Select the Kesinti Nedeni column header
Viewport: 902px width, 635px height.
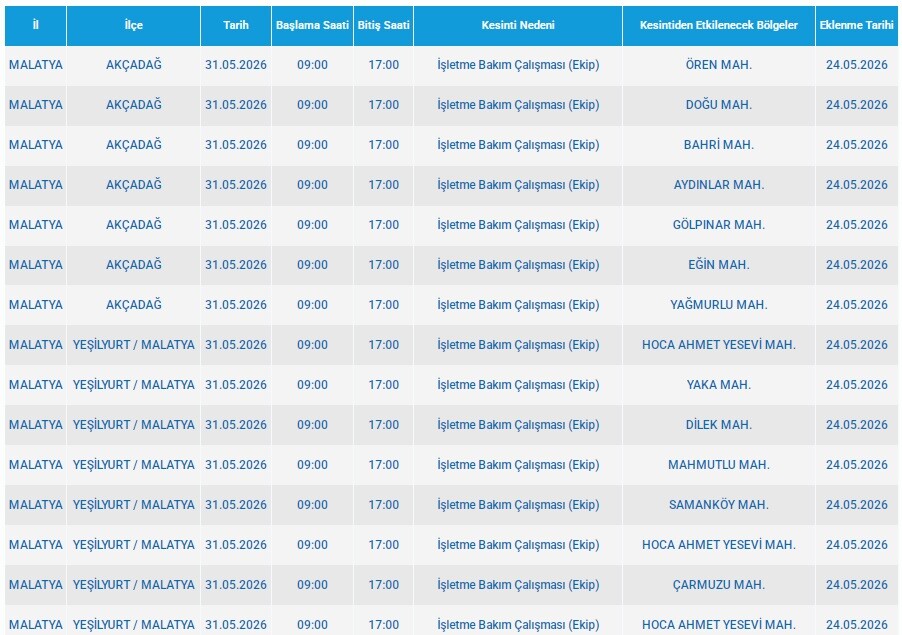point(518,25)
